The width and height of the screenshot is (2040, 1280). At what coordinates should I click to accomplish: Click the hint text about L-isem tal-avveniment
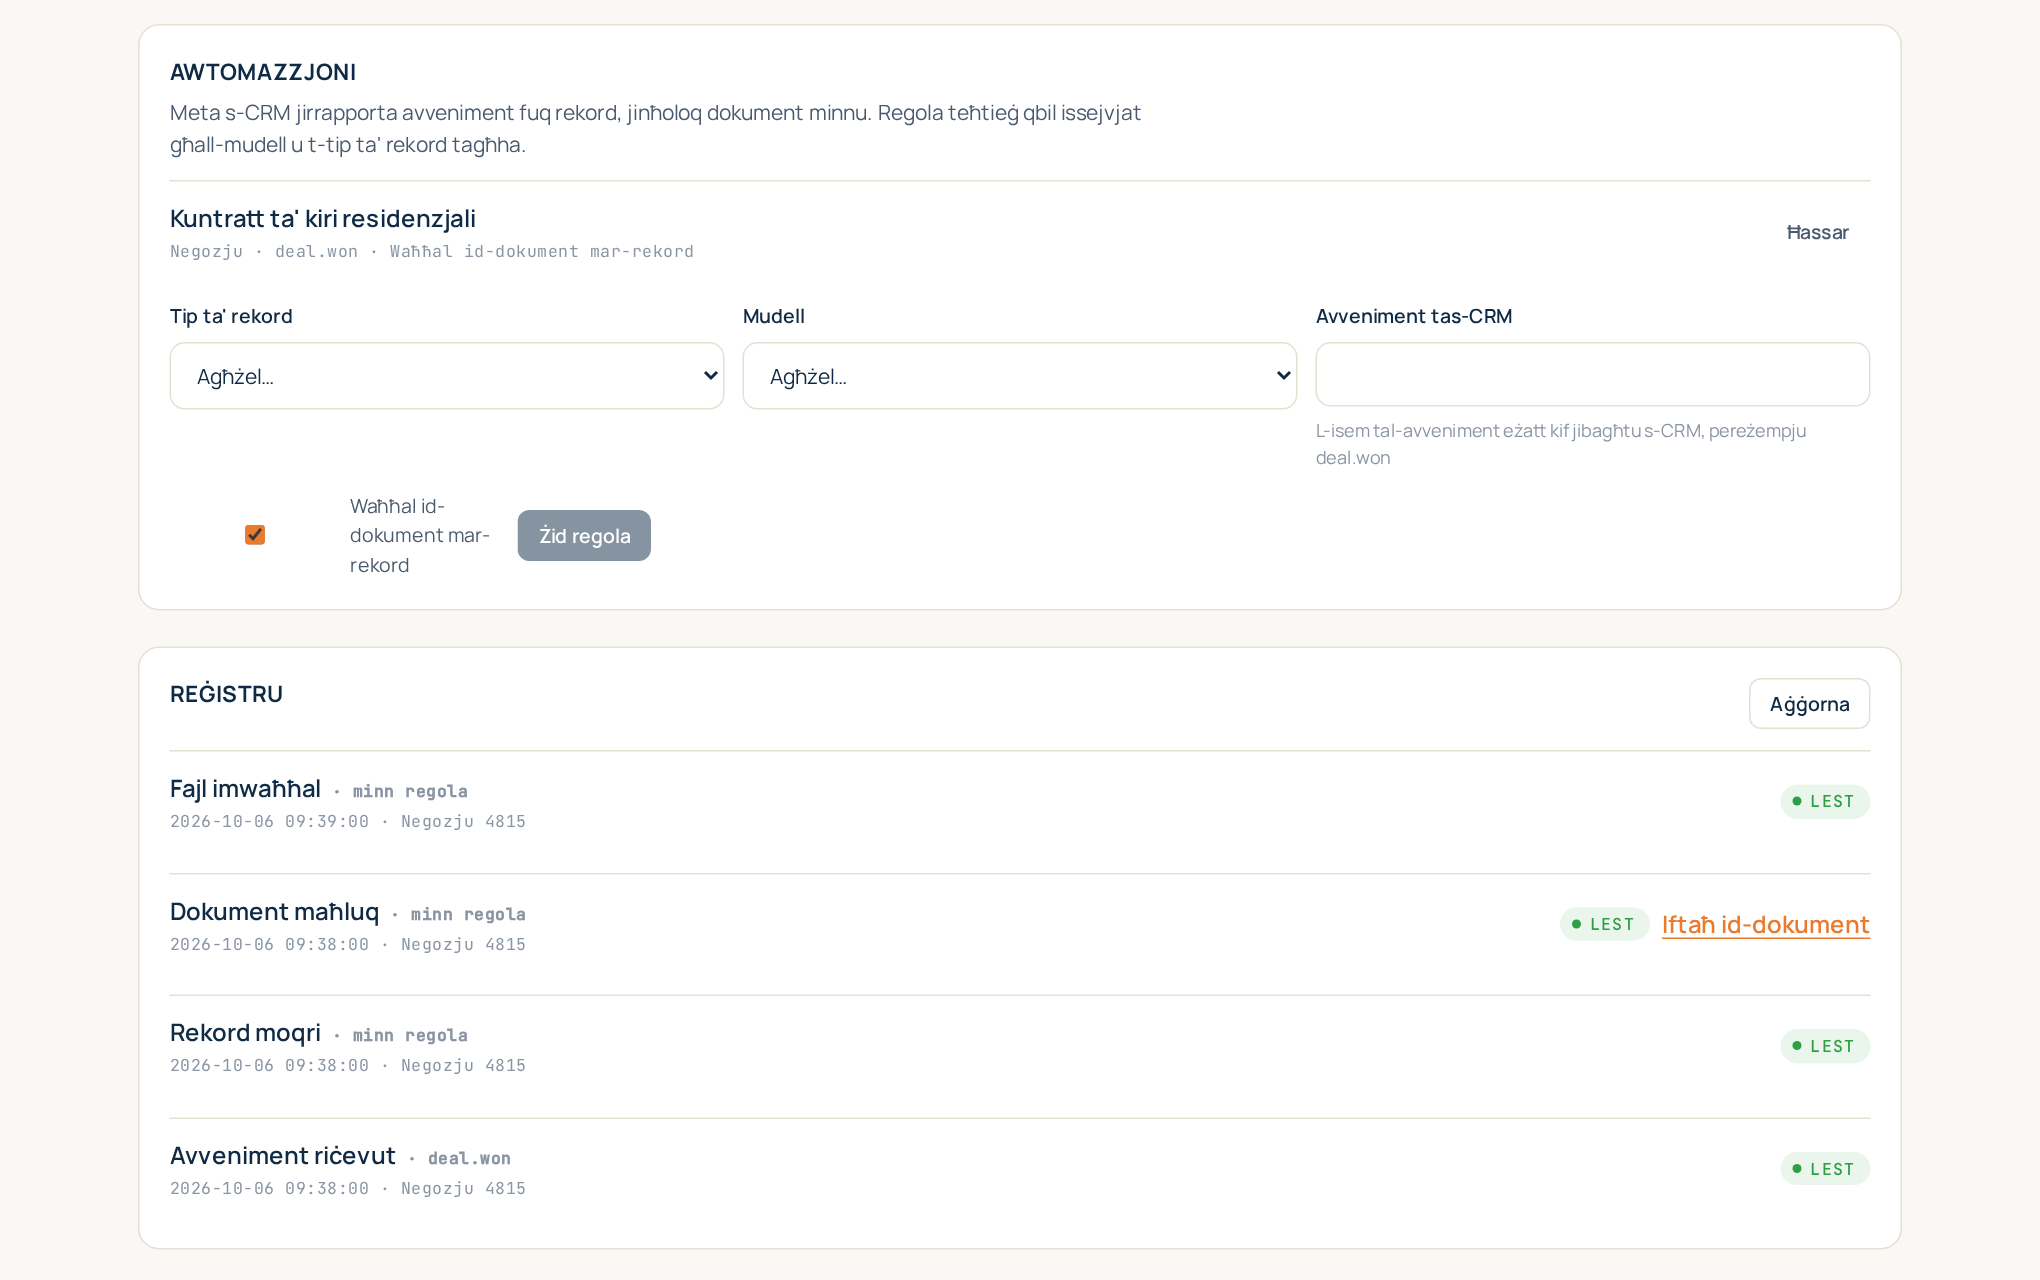pos(1561,444)
